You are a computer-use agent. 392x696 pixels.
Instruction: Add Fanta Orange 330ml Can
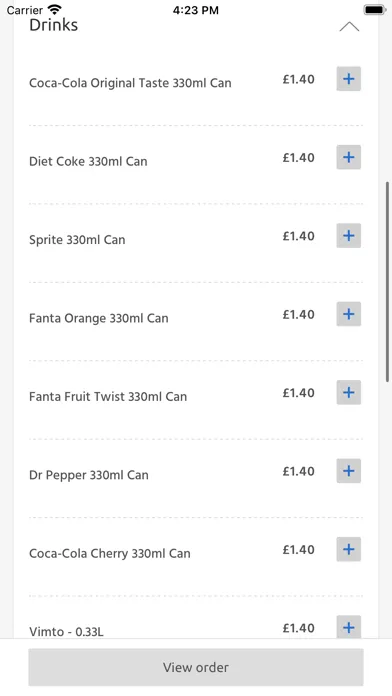point(348,314)
